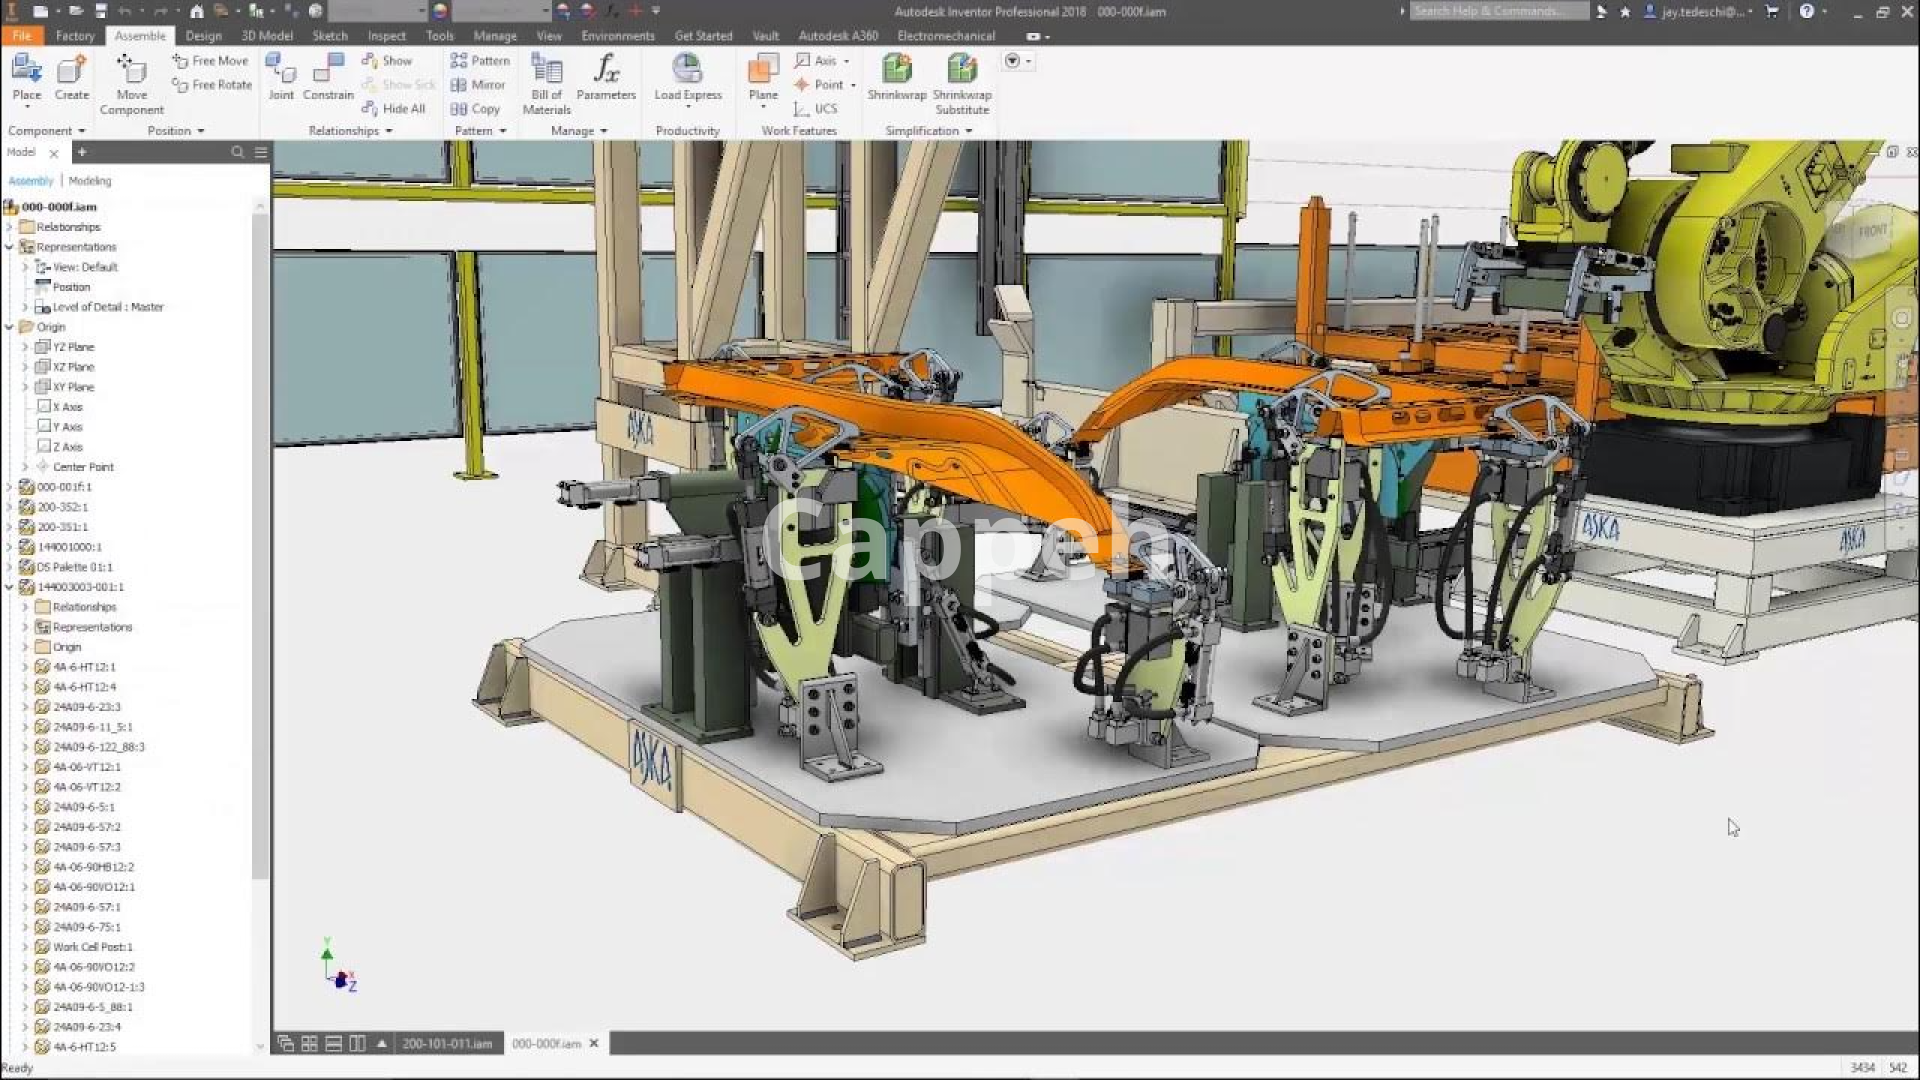Switch to the Inspect ribbon tab
The image size is (1920, 1080).
pyautogui.click(x=386, y=36)
